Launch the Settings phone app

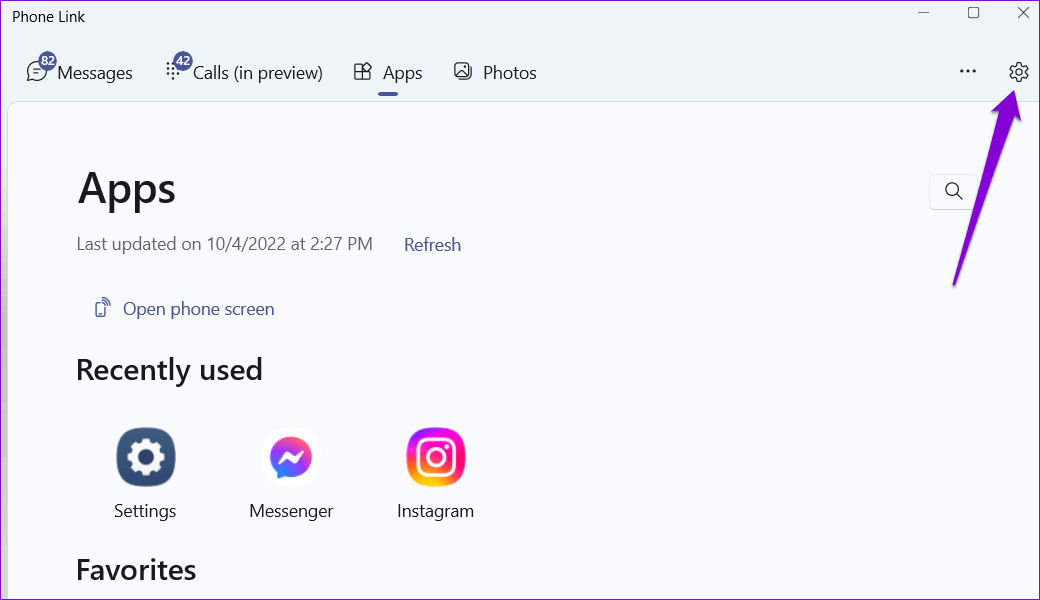[x=146, y=457]
